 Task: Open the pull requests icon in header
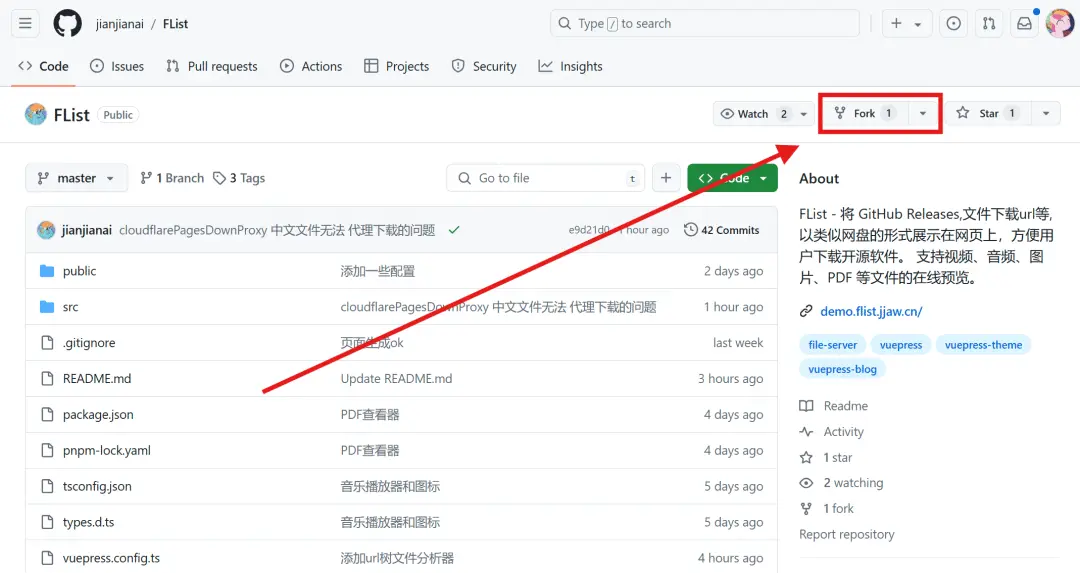[988, 23]
